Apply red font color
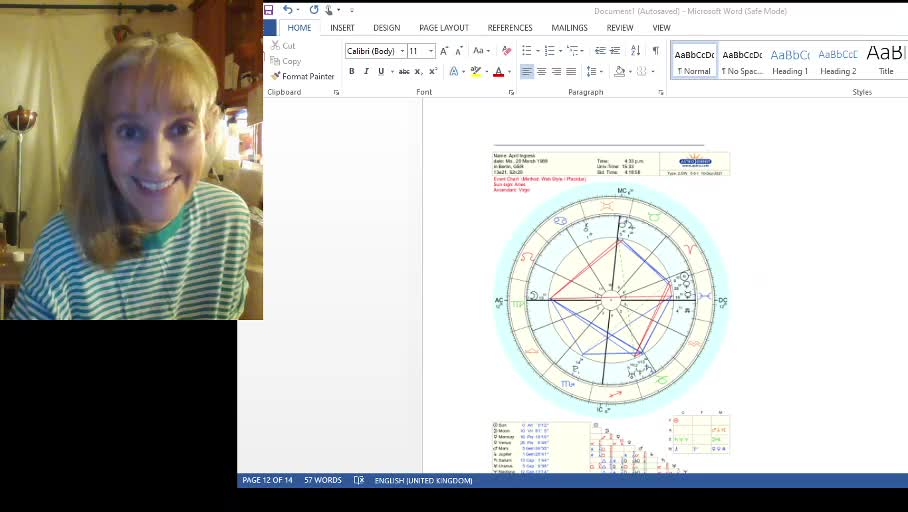This screenshot has height=512, width=908. click(499, 71)
